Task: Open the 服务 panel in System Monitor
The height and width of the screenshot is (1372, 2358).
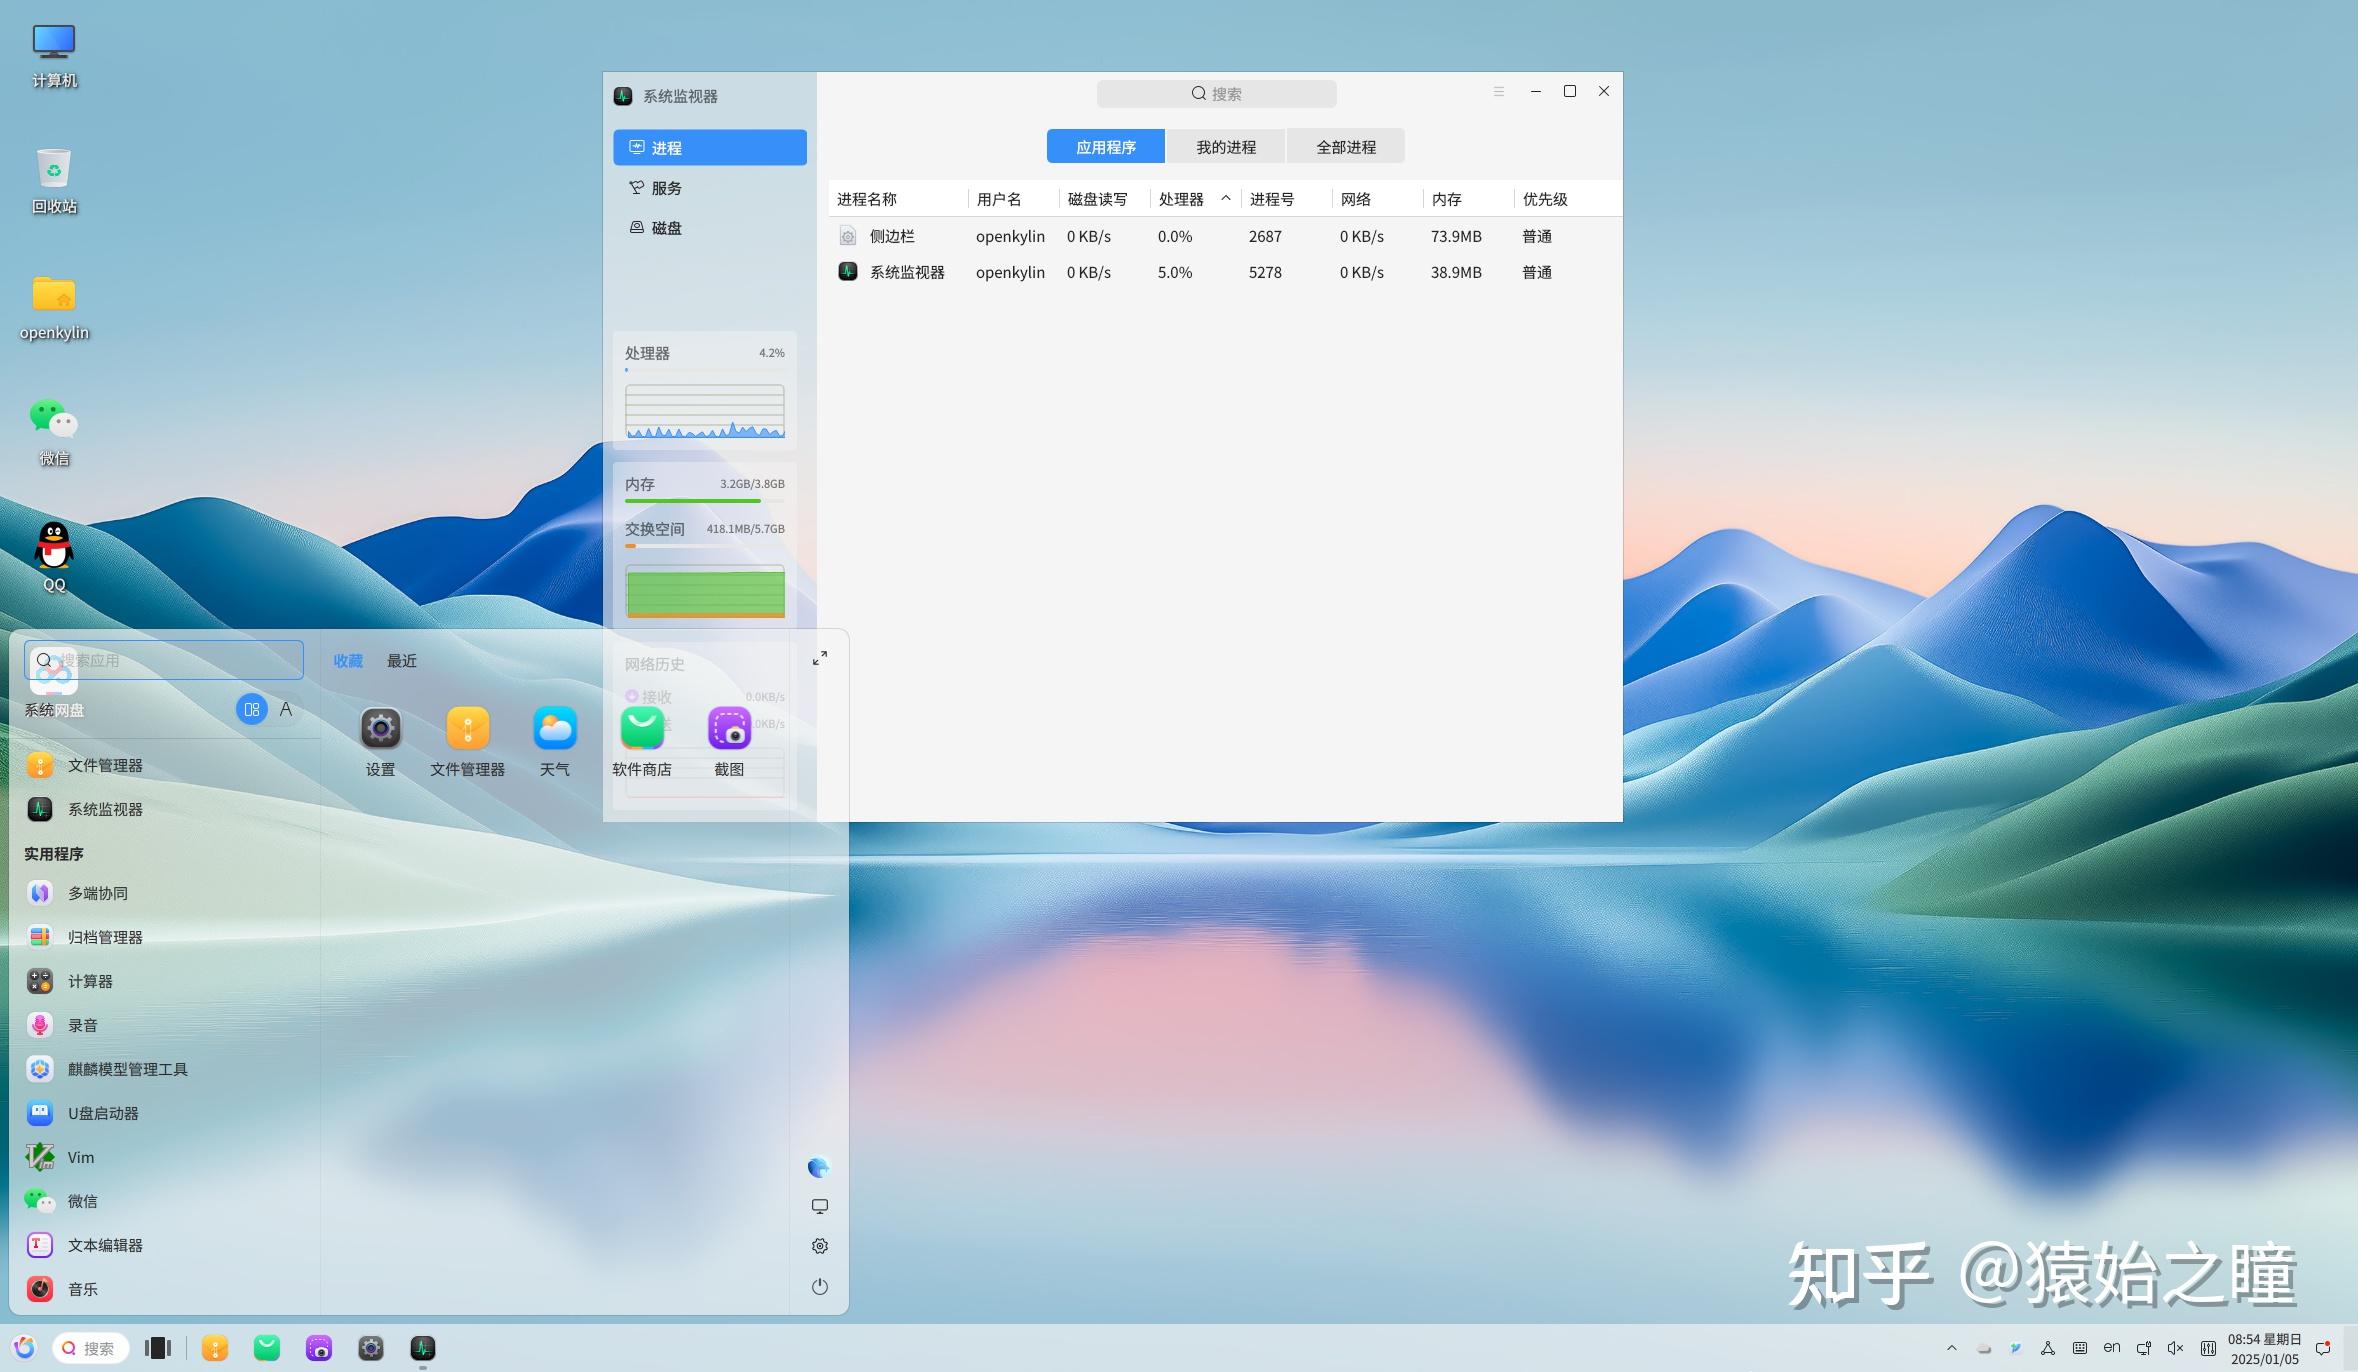Action: coord(664,187)
